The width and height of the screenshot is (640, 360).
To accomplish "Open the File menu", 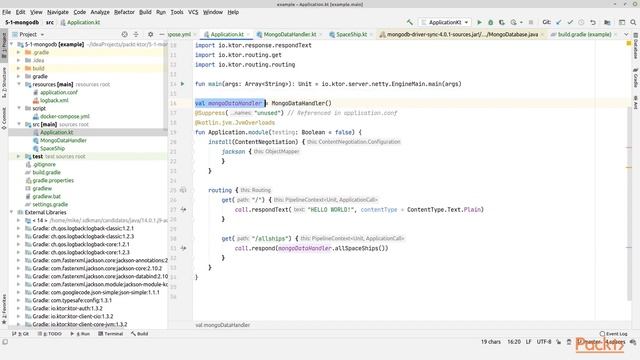I will 7,12.
